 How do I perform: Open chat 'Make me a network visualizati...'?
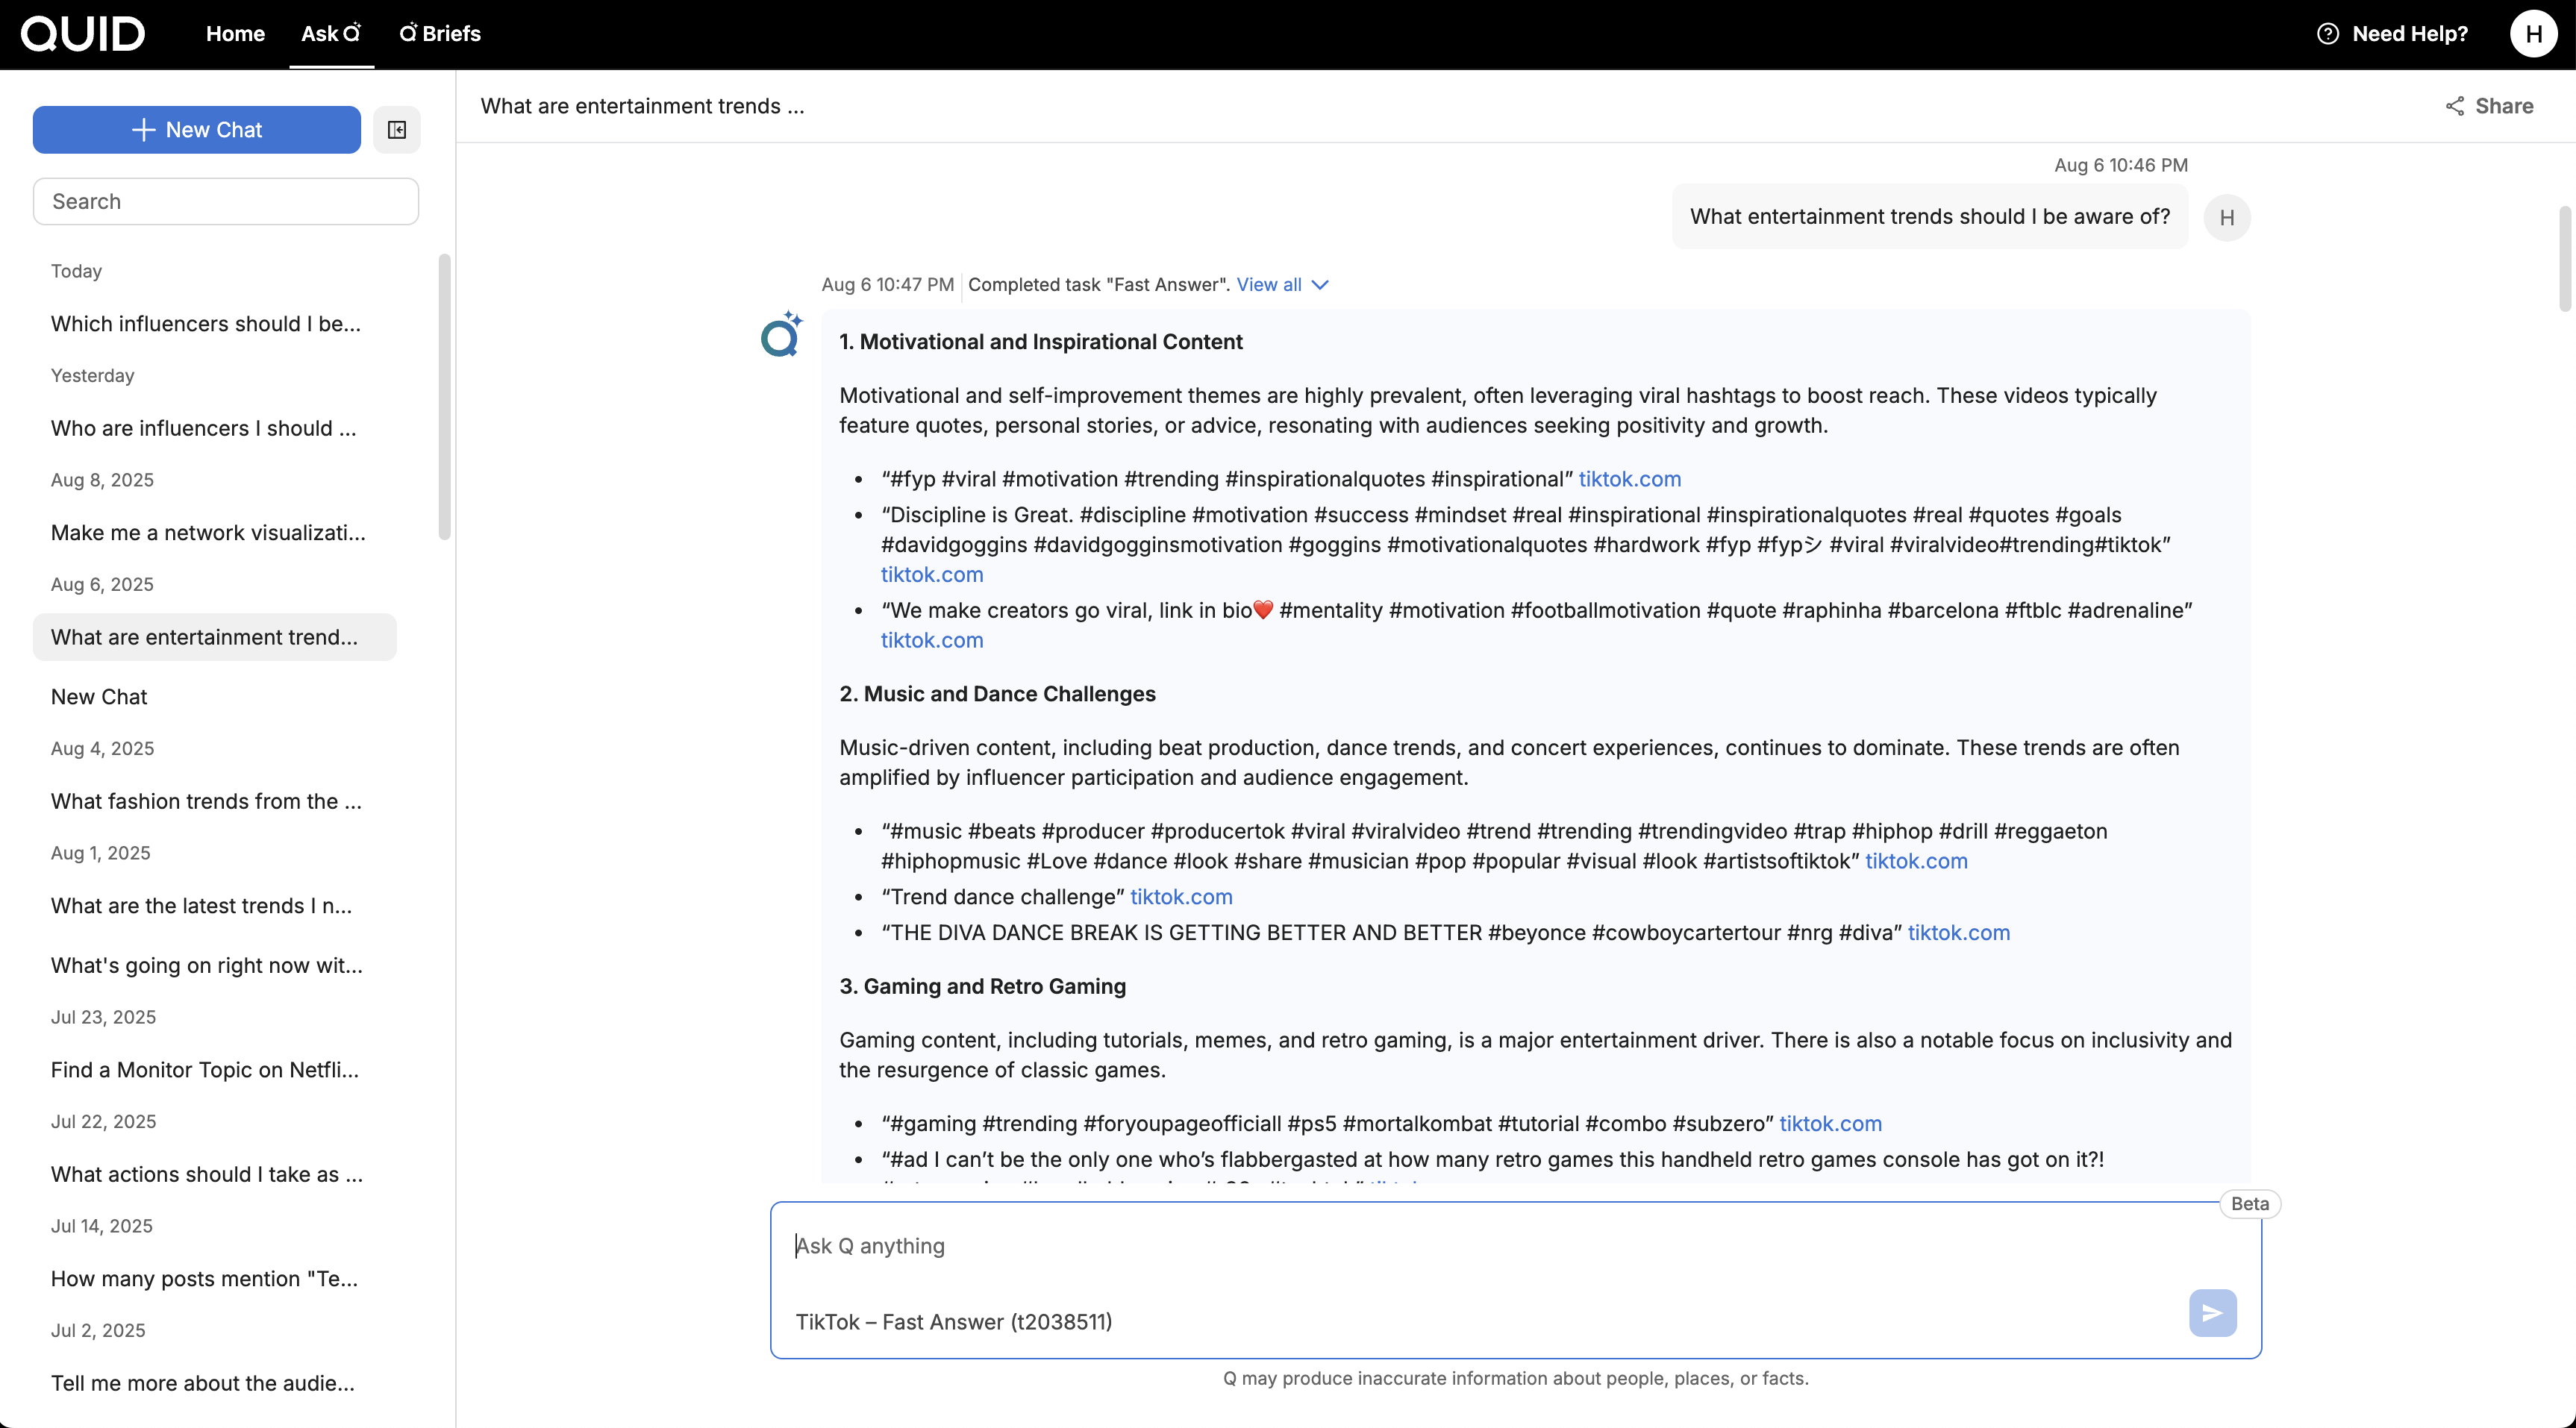pos(208,533)
